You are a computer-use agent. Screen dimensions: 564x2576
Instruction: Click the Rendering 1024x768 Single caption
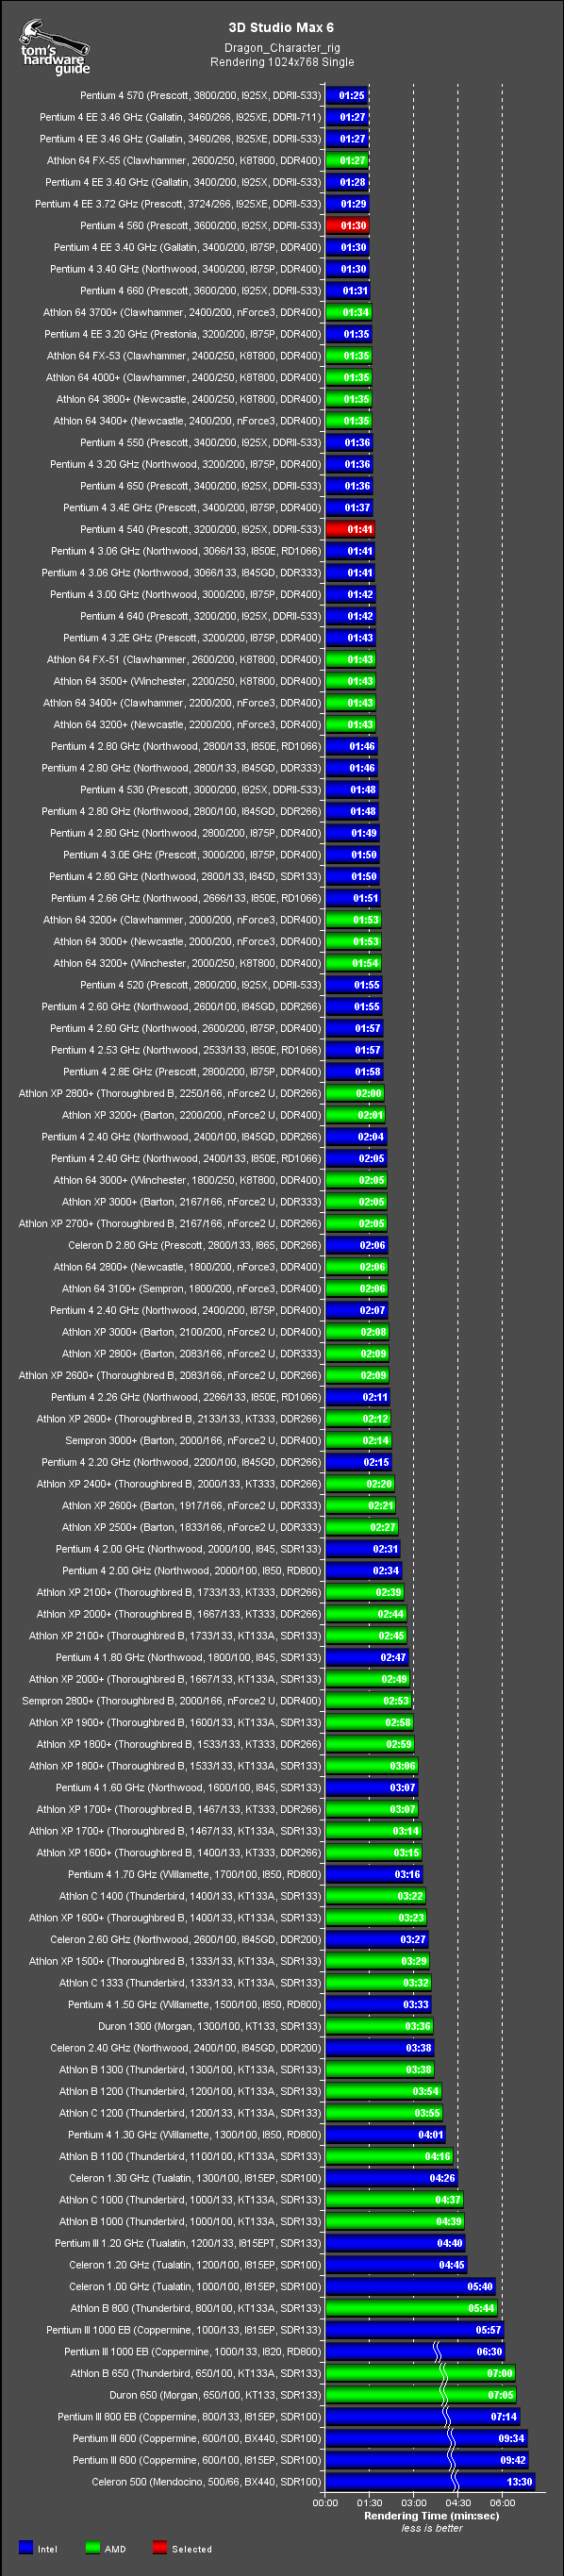[x=282, y=61]
